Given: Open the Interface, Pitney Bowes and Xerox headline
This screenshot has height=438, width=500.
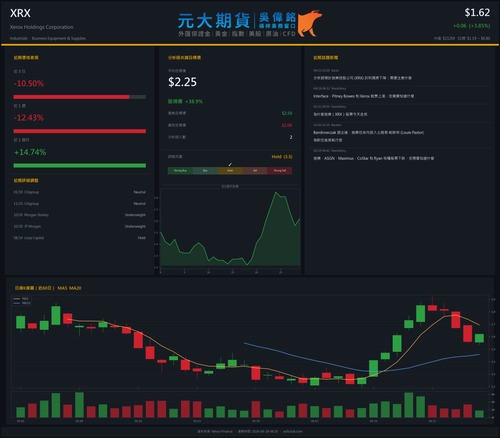Looking at the screenshot, I should 364,96.
